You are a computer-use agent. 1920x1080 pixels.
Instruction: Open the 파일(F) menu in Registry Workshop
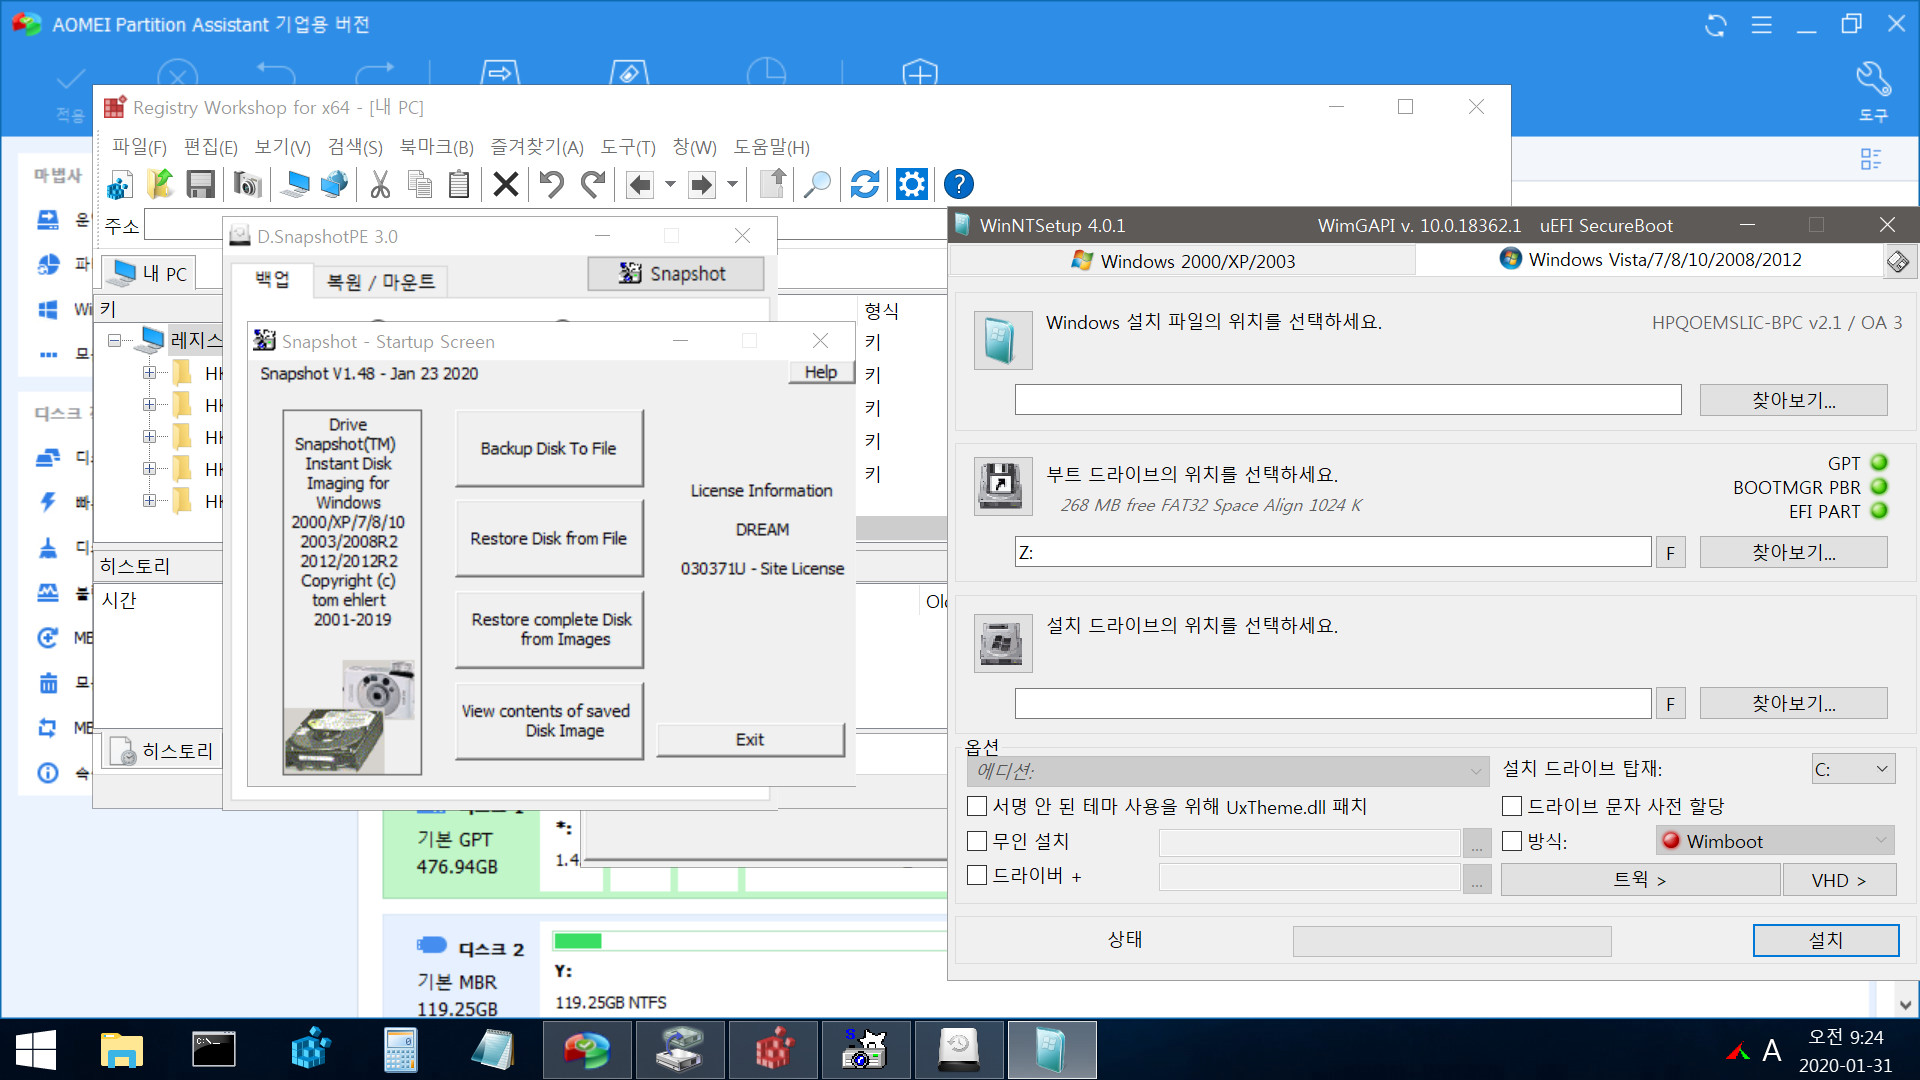pos(139,147)
